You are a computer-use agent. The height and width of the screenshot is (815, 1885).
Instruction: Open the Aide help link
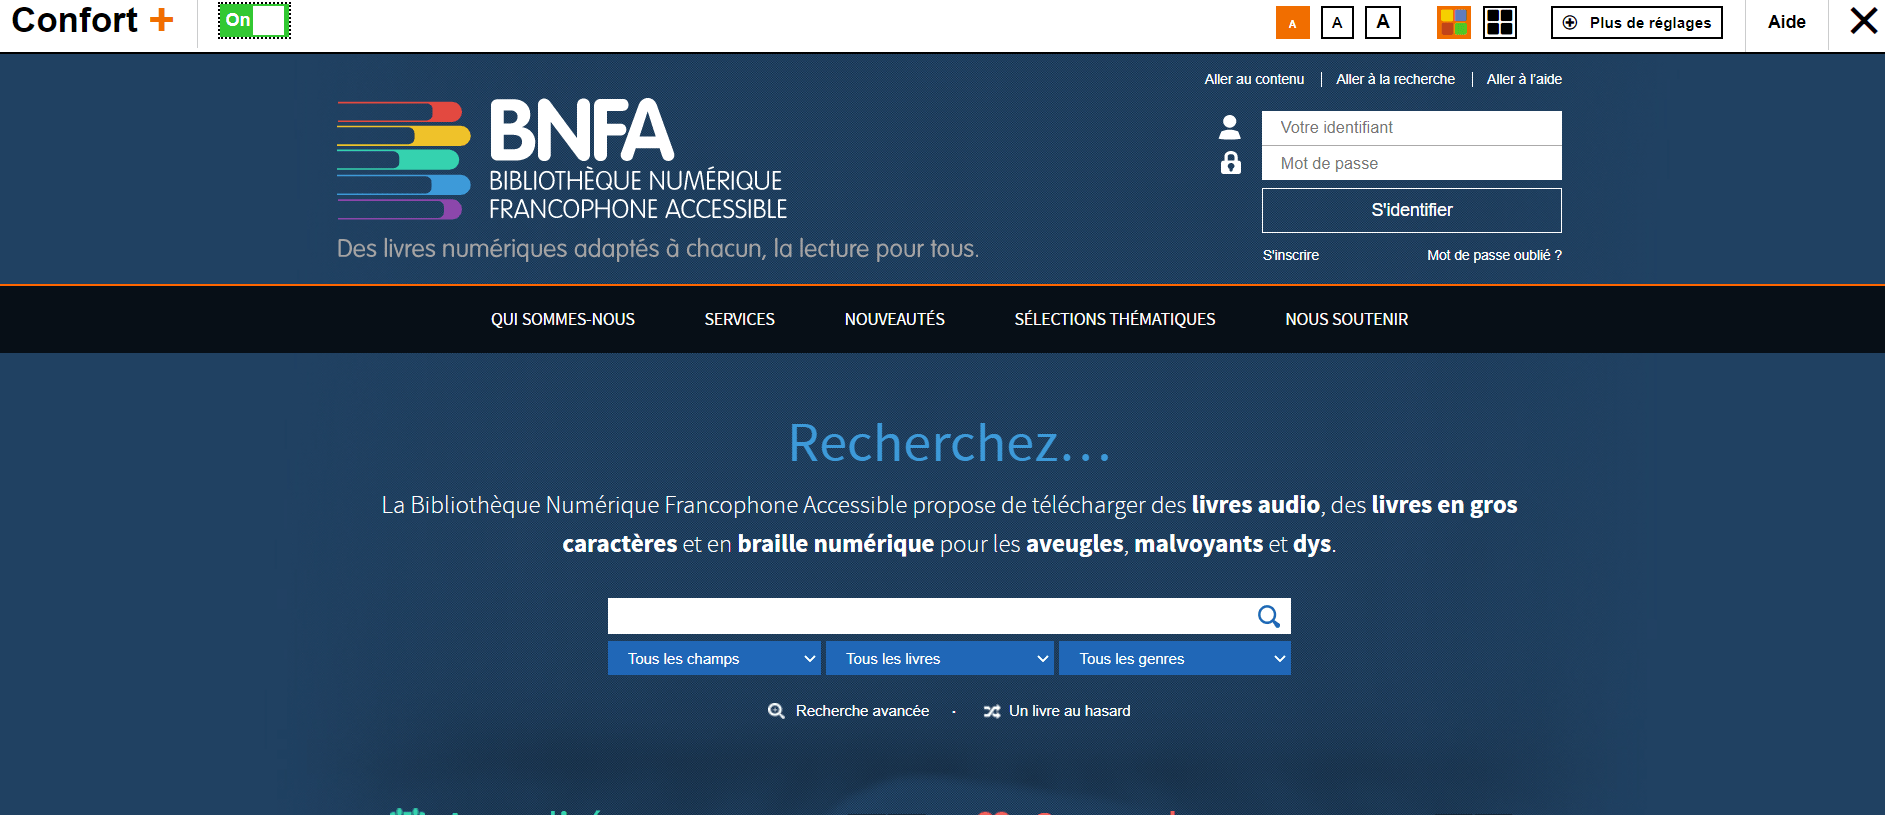click(1787, 22)
